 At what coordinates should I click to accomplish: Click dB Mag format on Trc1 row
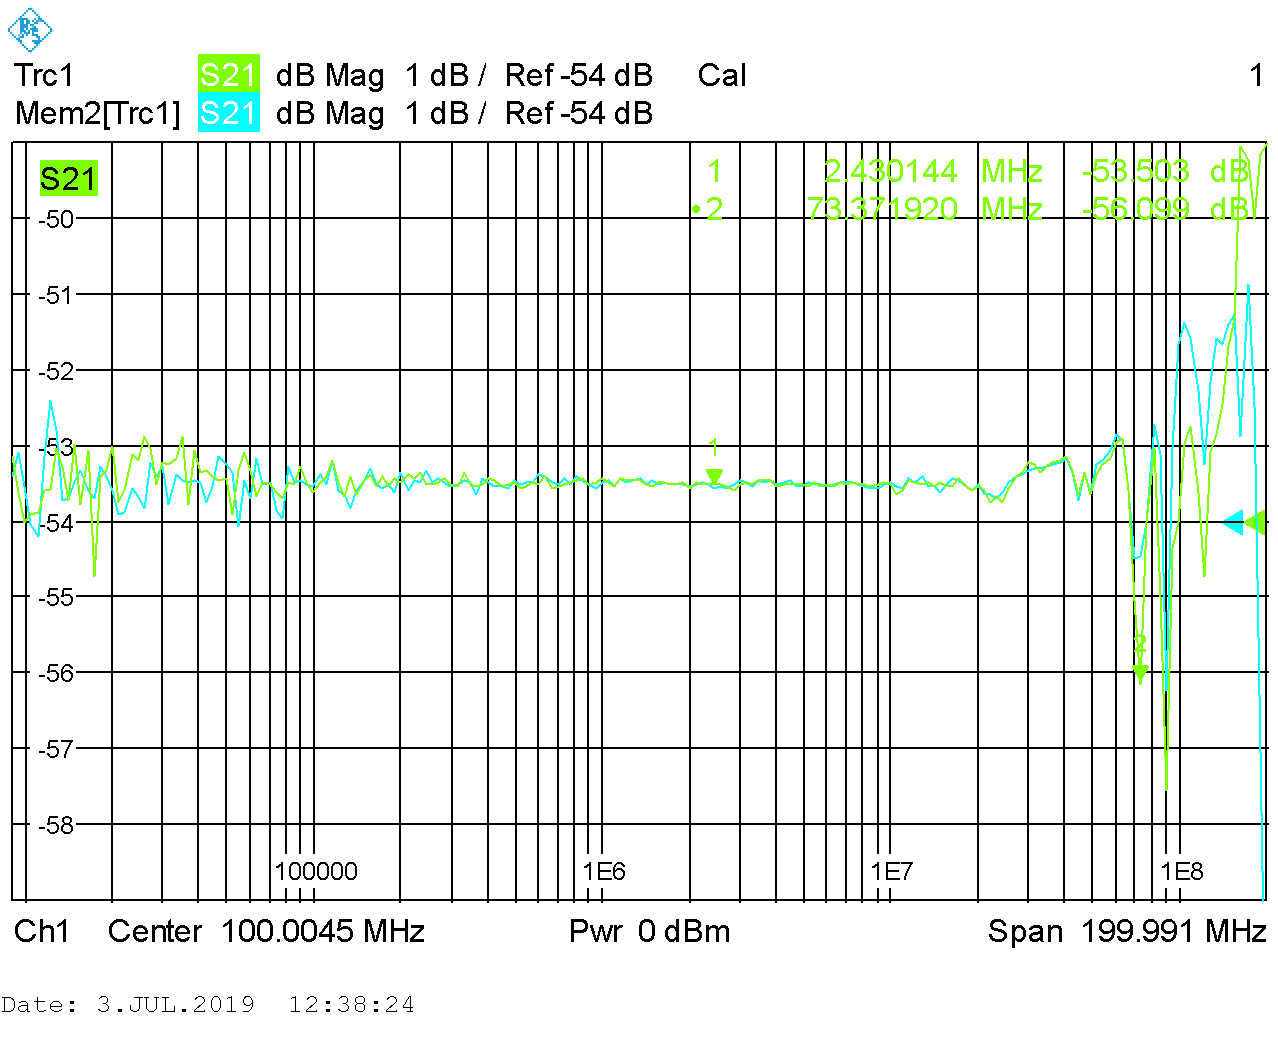pyautogui.click(x=329, y=75)
